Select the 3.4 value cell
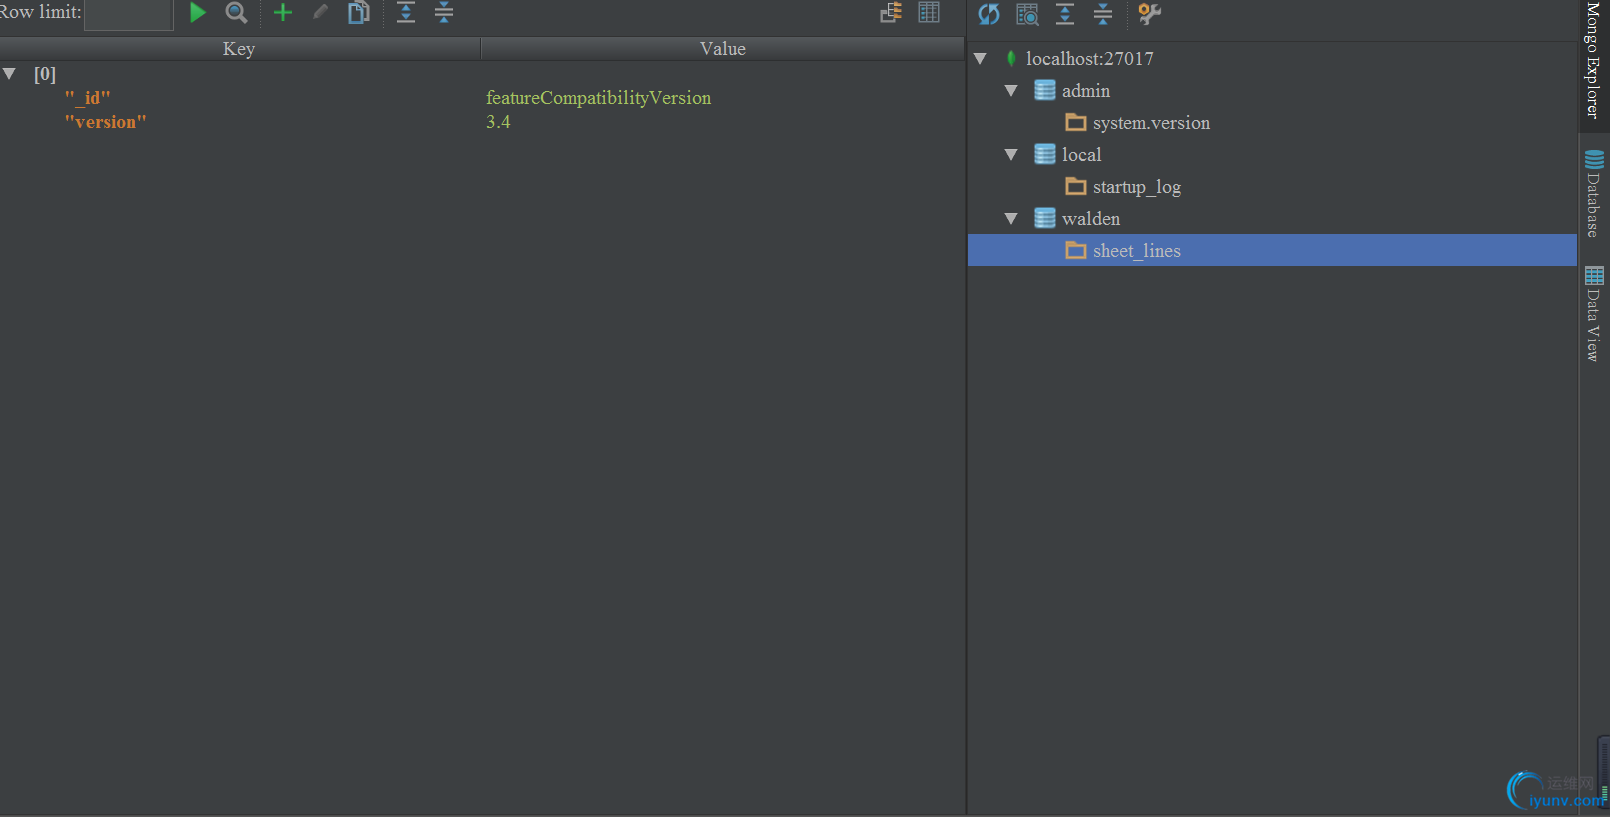Screen dimensions: 1610x817 click(x=498, y=122)
